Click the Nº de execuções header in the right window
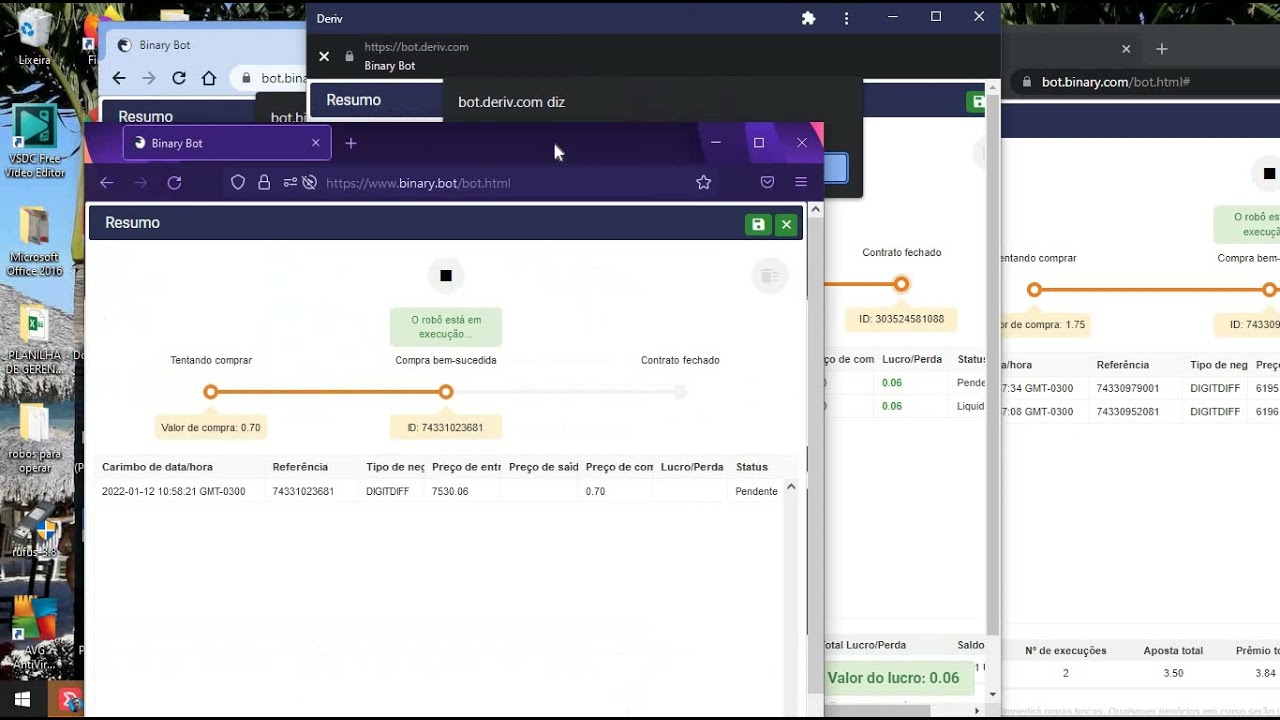Viewport: 1280px width, 720px height. coord(1066,650)
